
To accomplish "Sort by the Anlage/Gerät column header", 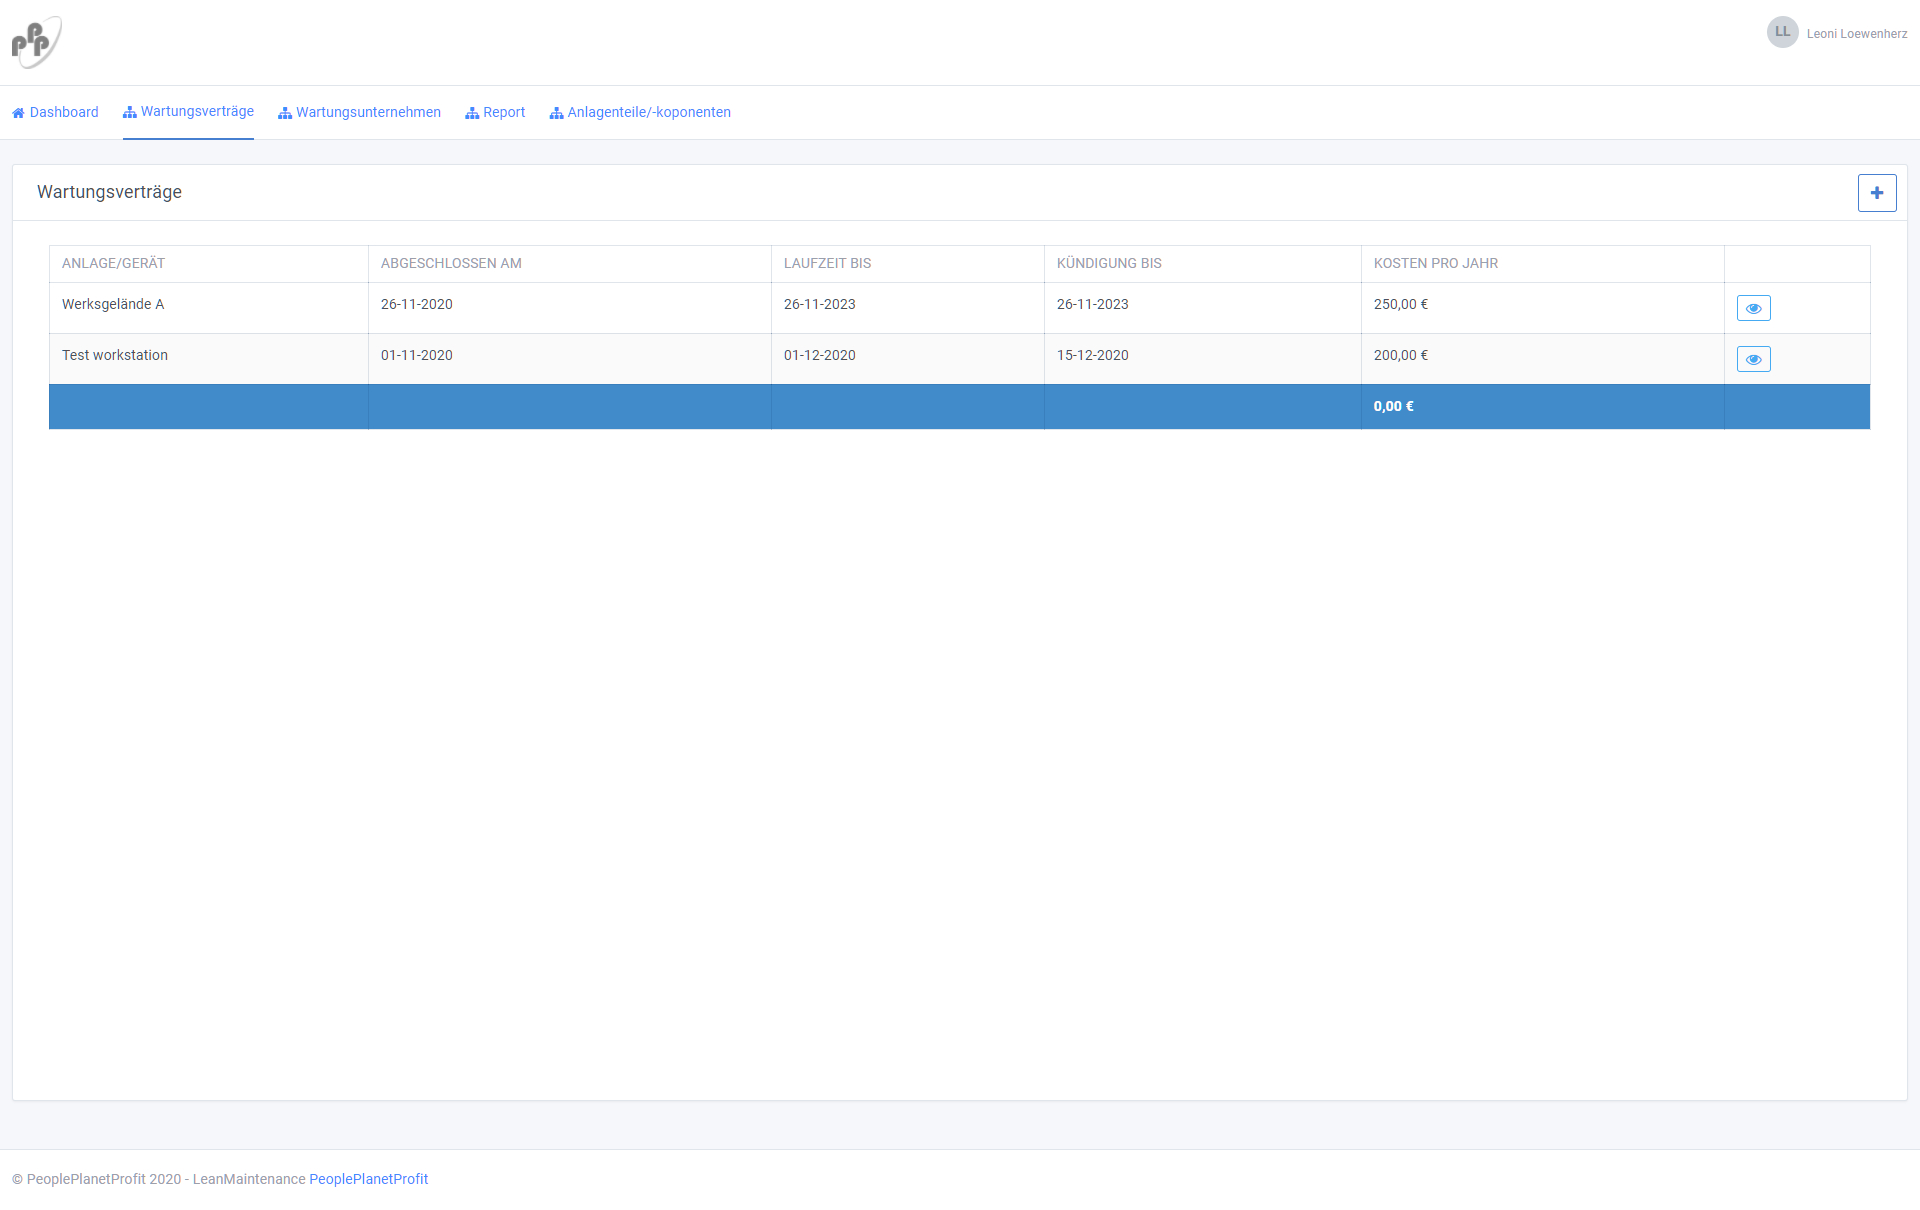I will (113, 263).
